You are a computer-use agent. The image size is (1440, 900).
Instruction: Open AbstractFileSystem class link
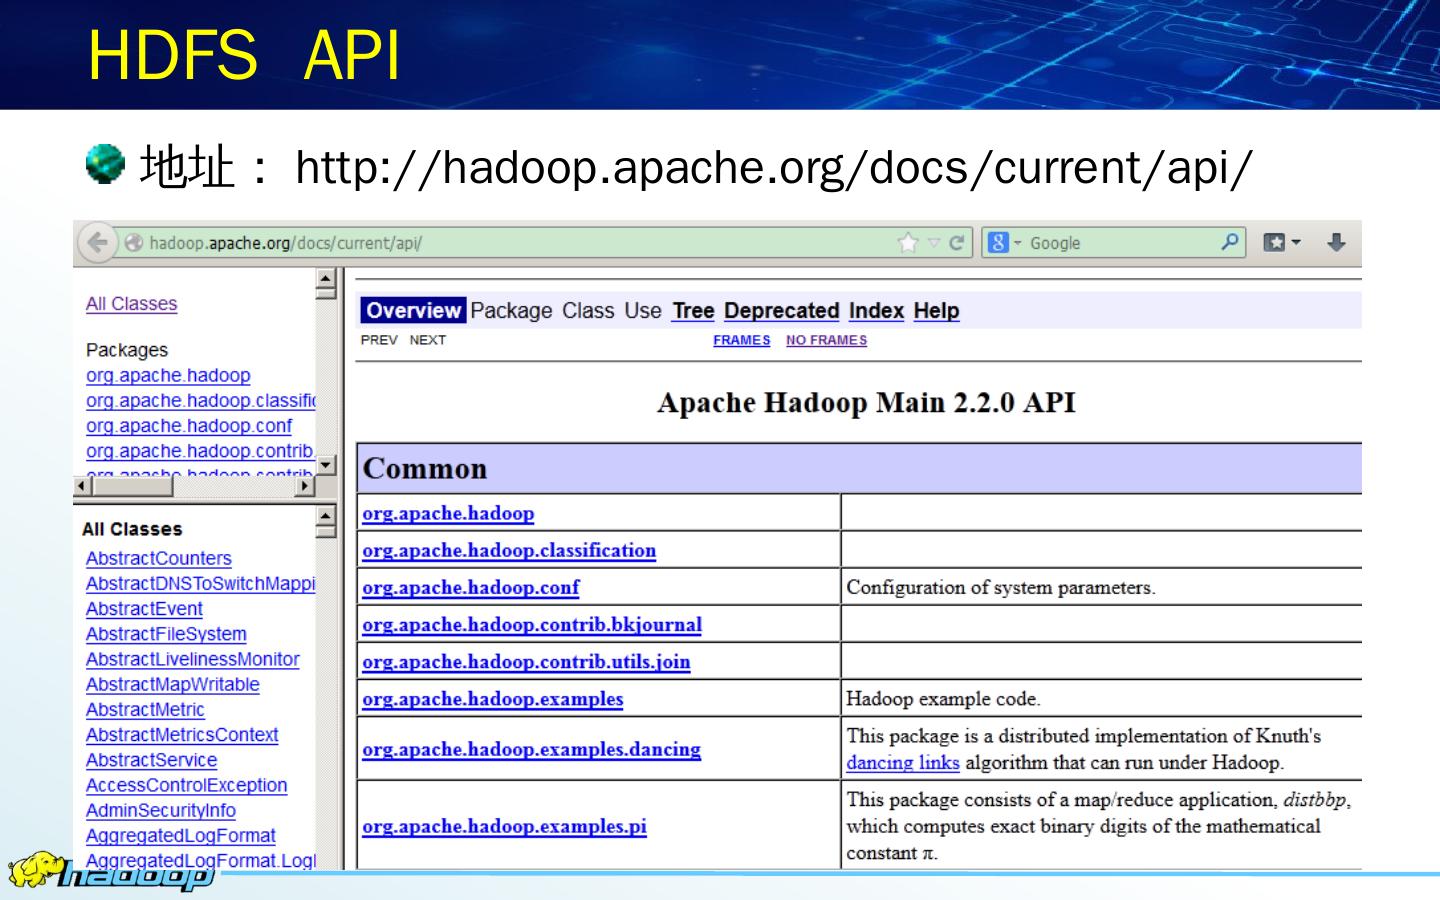[166, 634]
